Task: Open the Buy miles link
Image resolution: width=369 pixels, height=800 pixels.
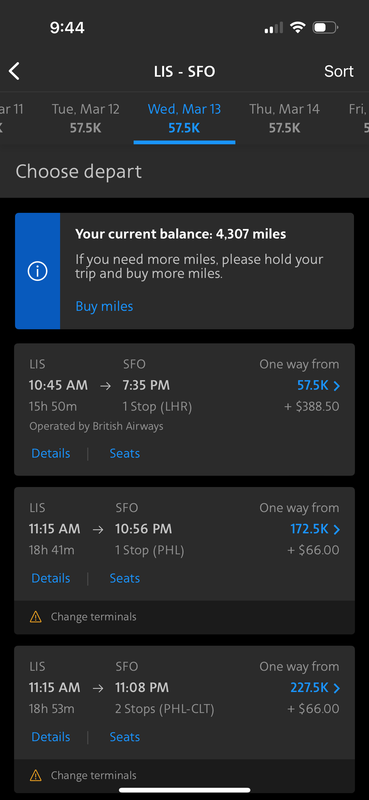Action: (104, 306)
